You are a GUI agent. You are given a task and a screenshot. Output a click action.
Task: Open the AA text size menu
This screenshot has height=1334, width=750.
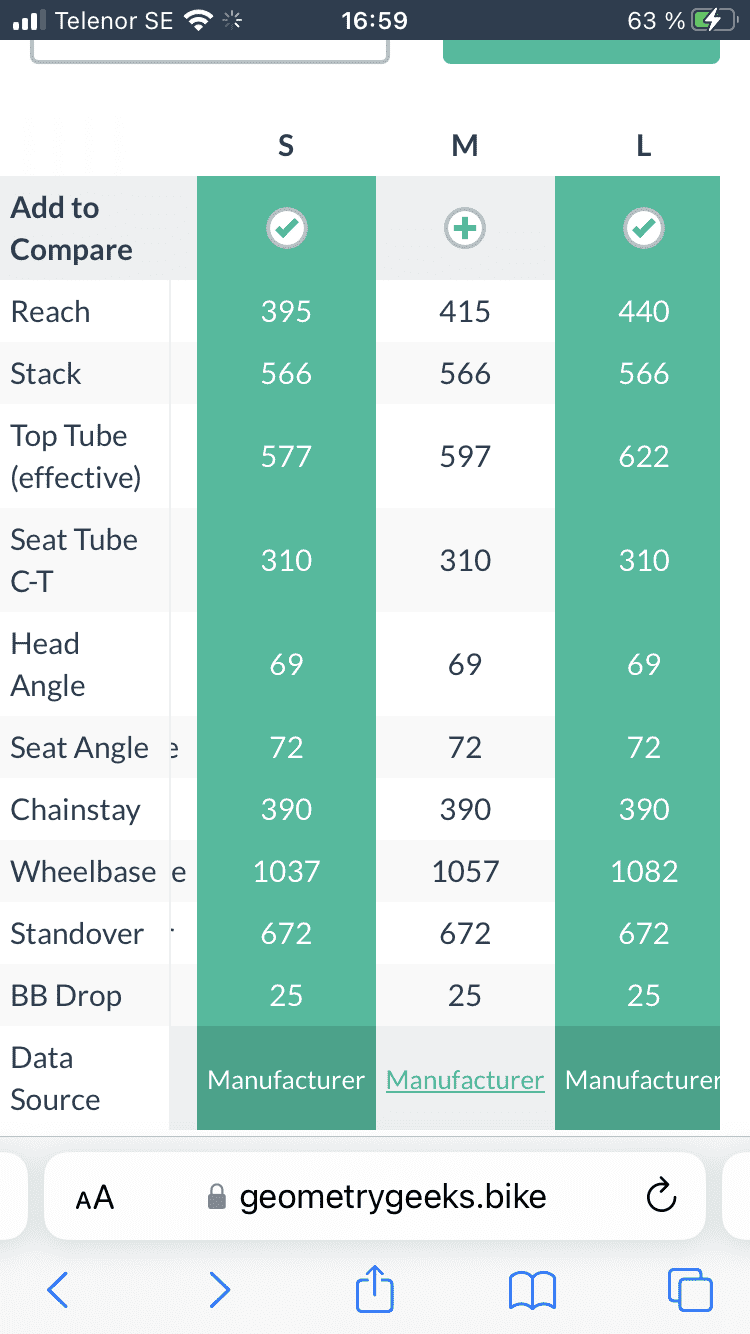click(x=95, y=1197)
